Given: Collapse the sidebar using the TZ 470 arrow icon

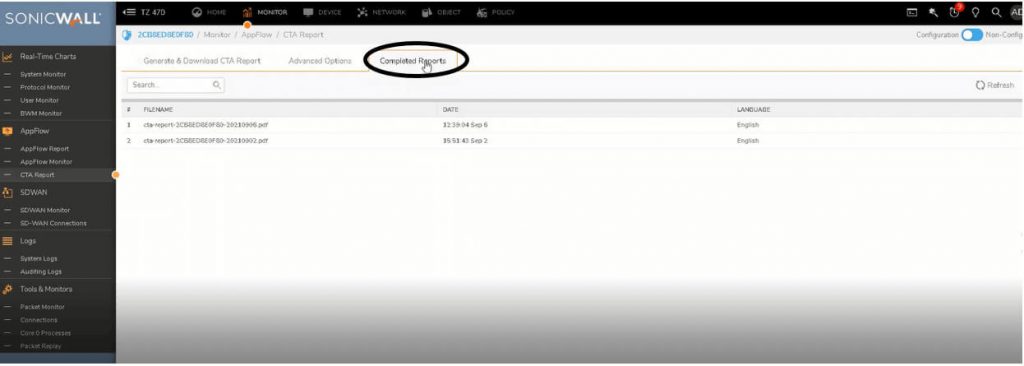Looking at the screenshot, I should (x=129, y=12).
